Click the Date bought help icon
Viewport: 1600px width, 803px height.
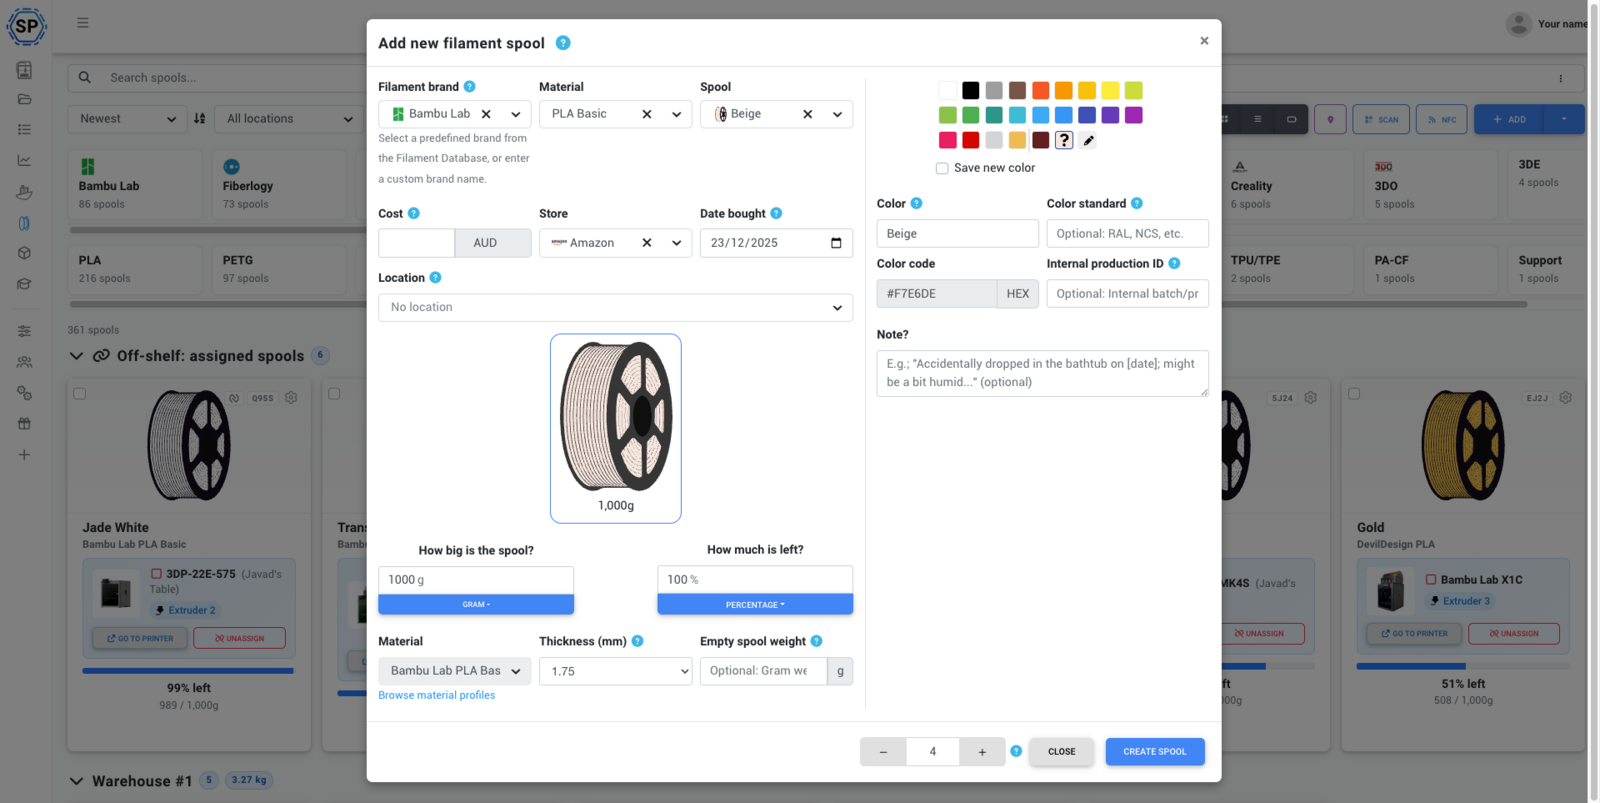[776, 213]
